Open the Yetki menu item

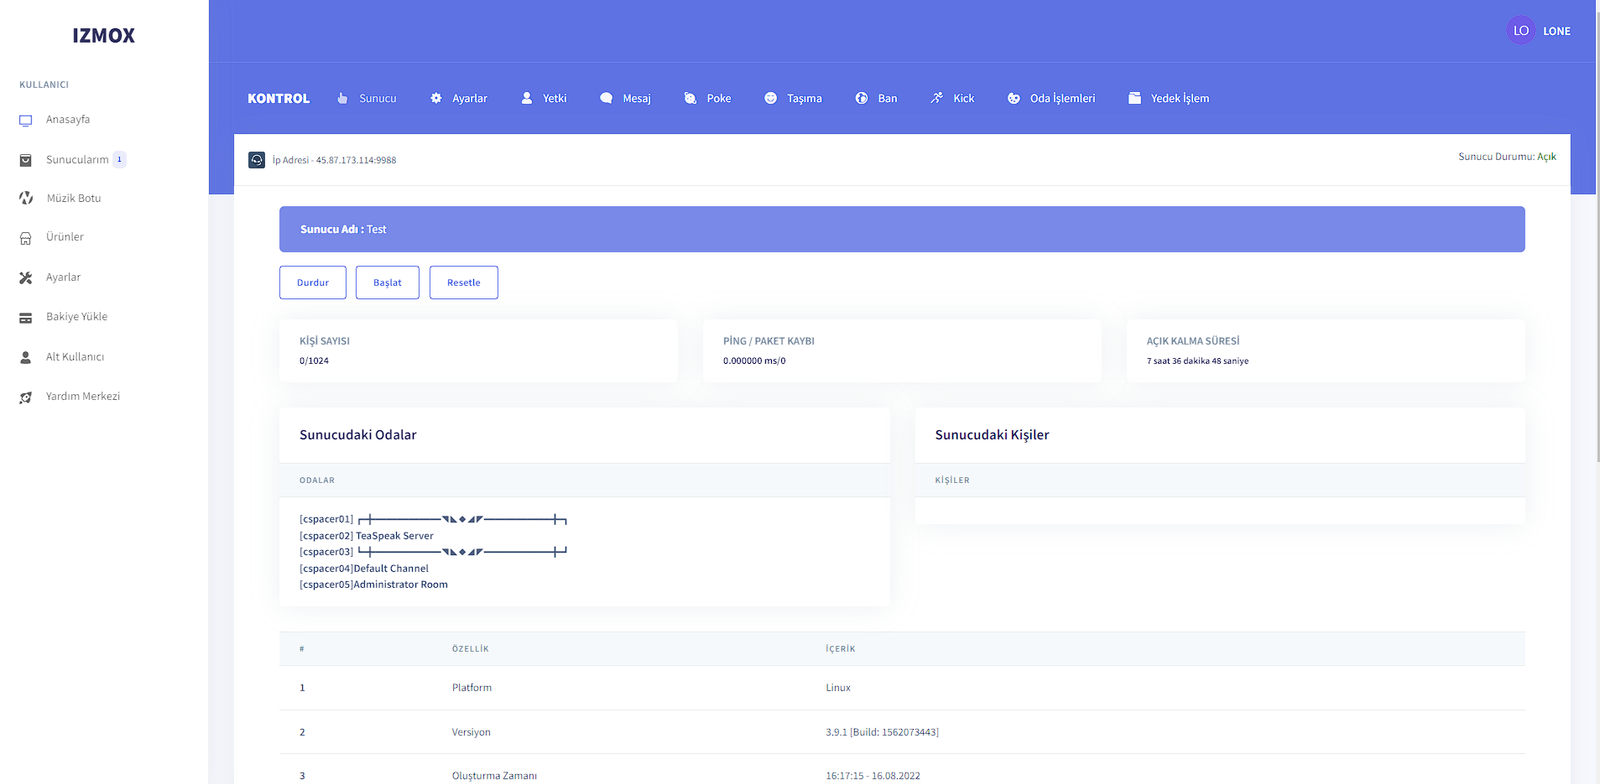coord(544,98)
